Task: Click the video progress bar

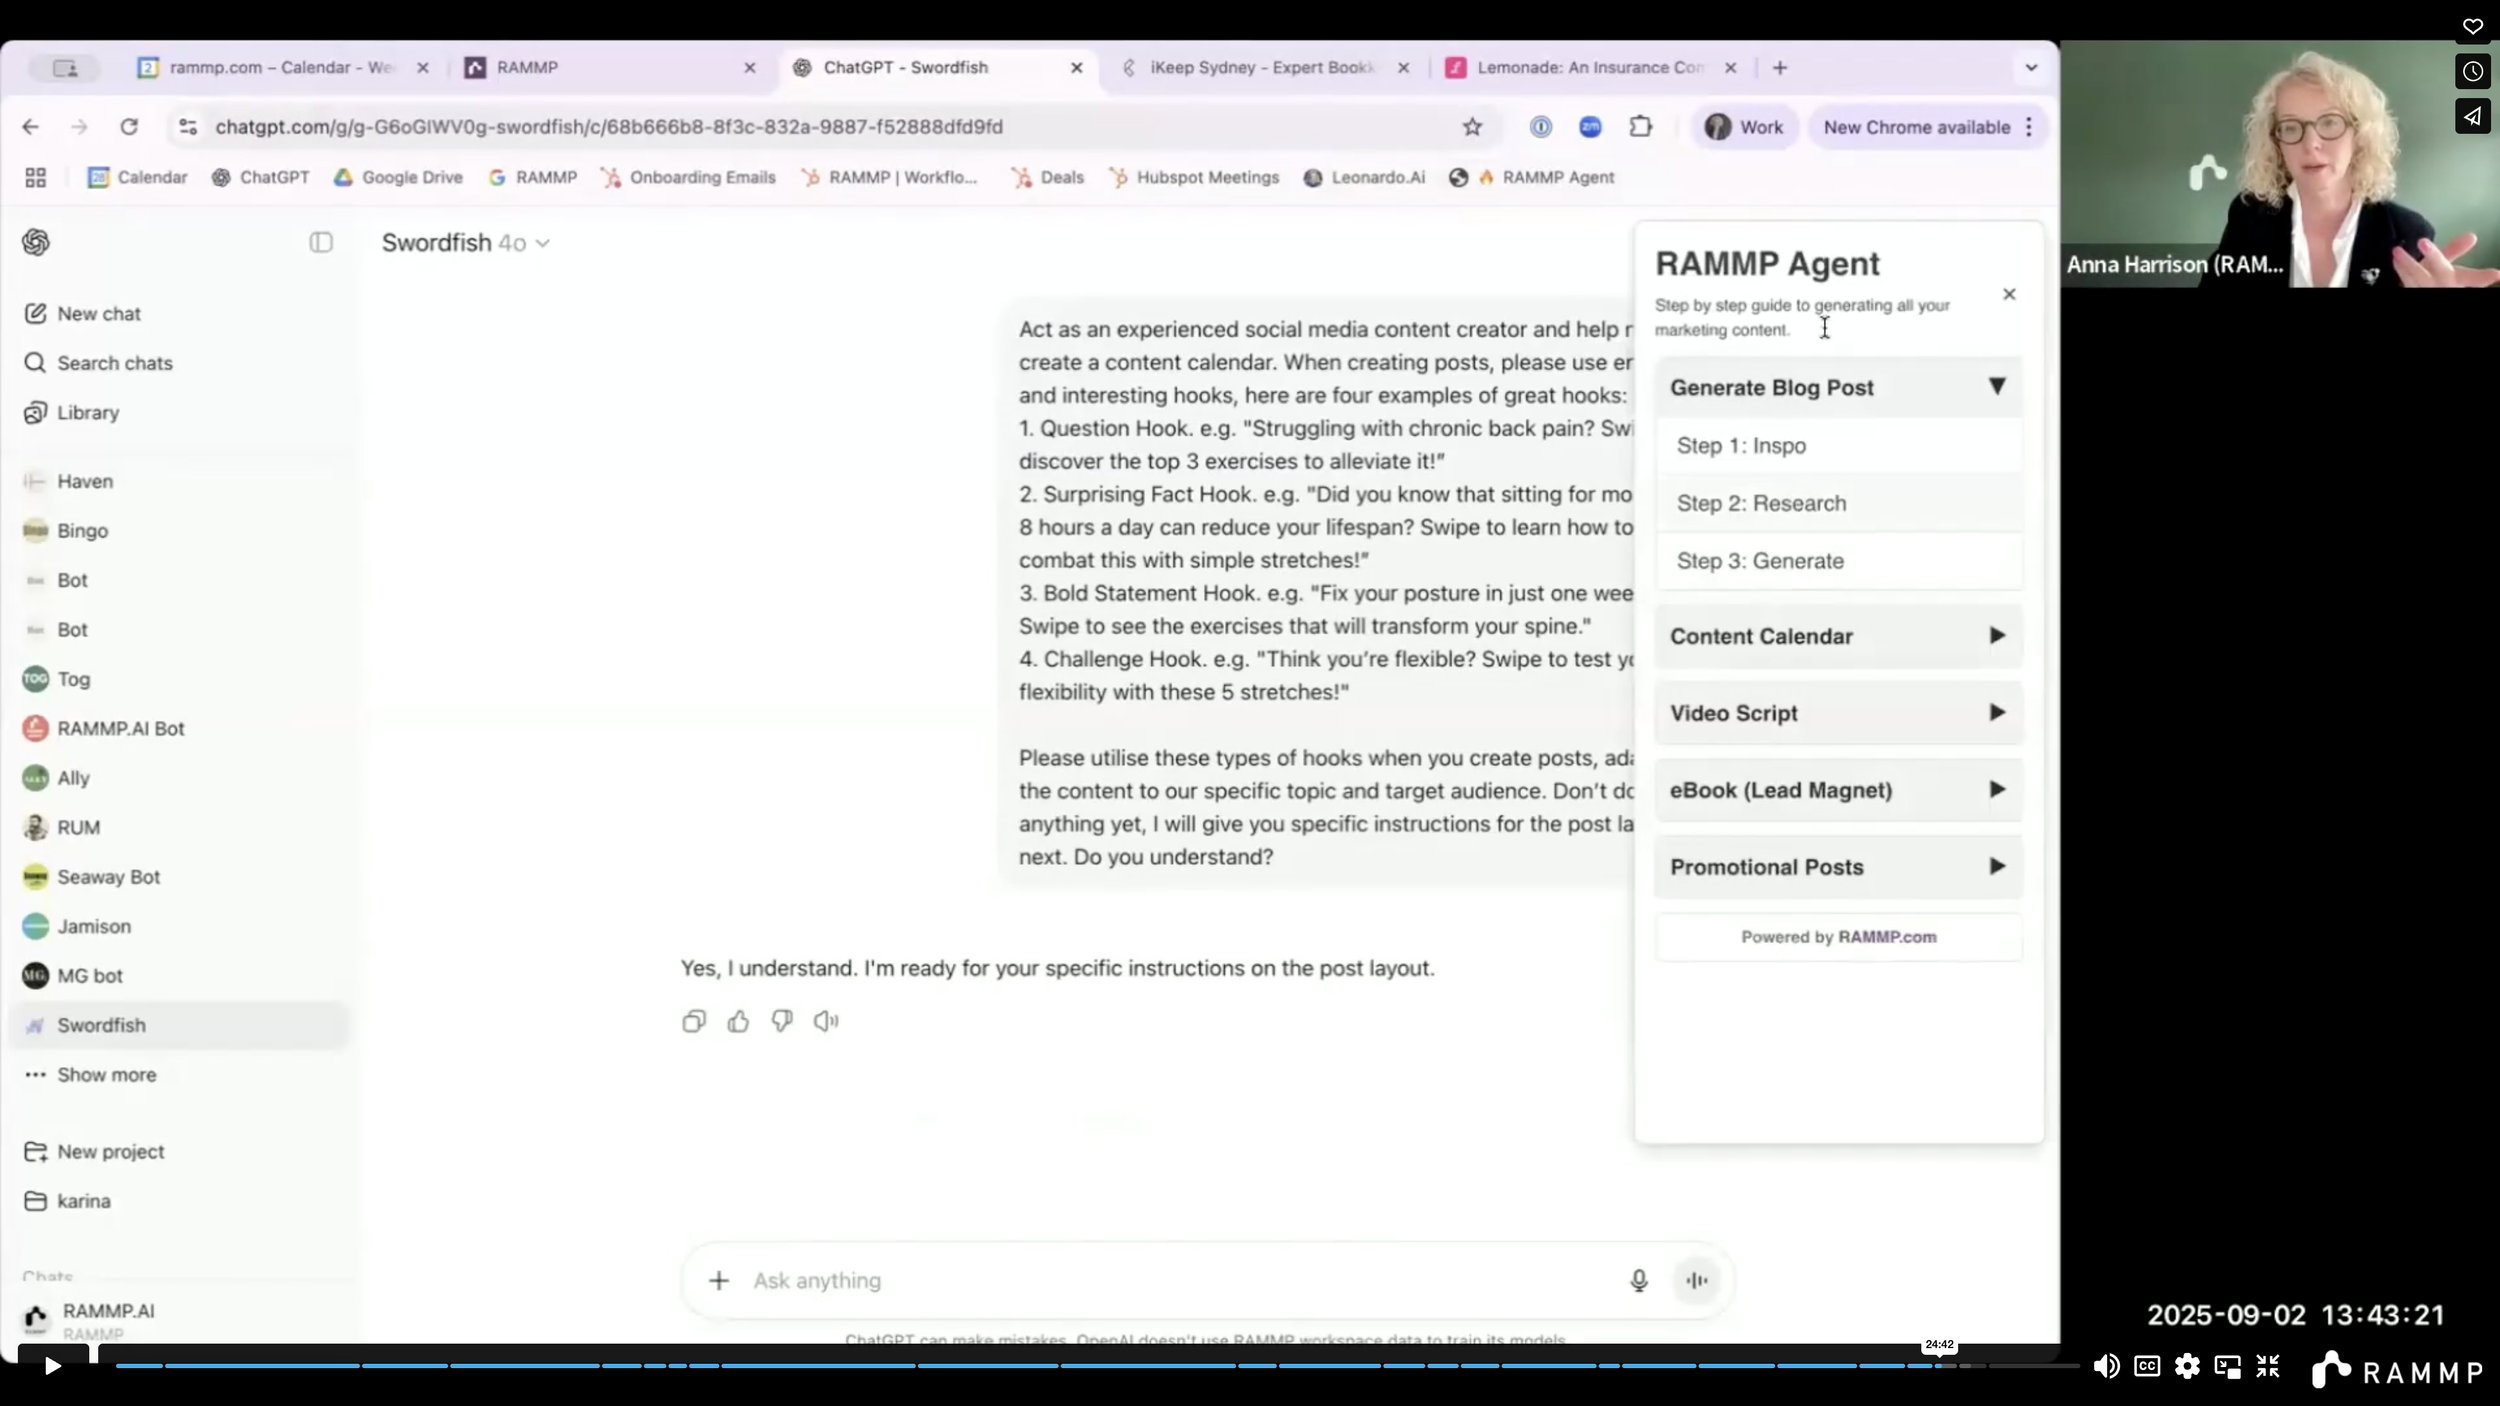Action: pos(1000,1365)
